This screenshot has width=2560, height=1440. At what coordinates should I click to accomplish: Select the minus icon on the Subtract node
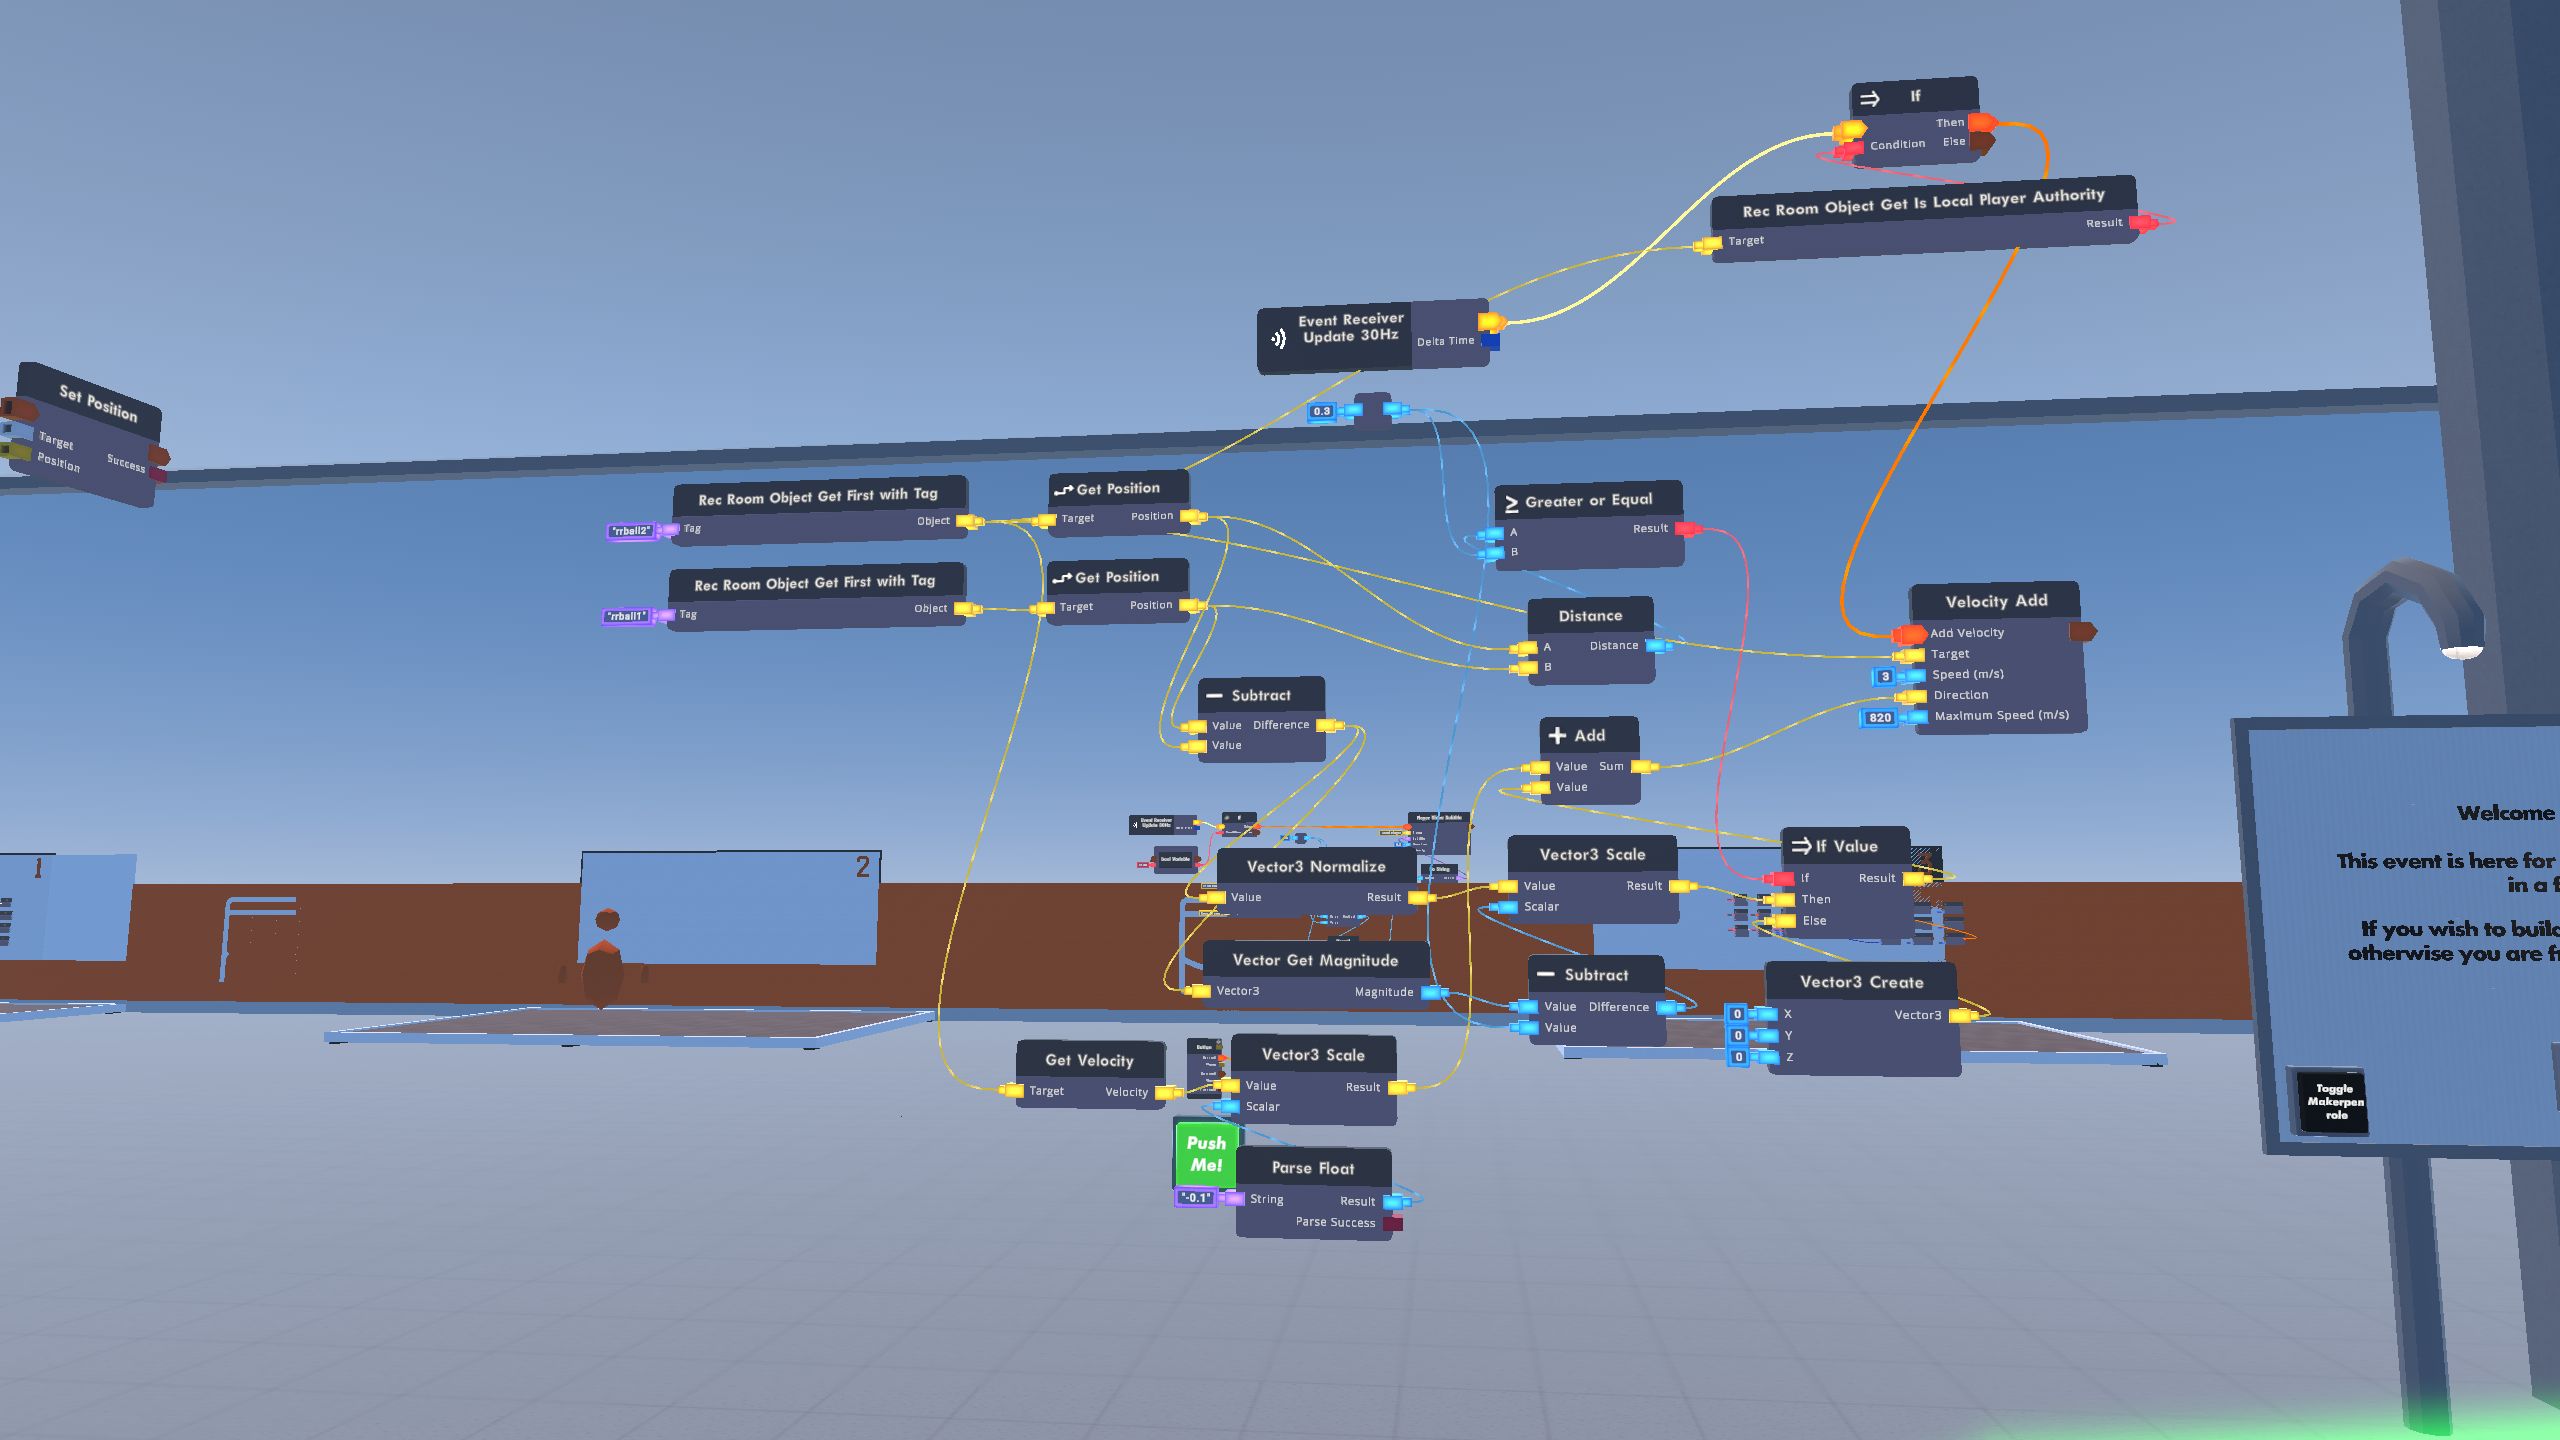coord(1216,694)
